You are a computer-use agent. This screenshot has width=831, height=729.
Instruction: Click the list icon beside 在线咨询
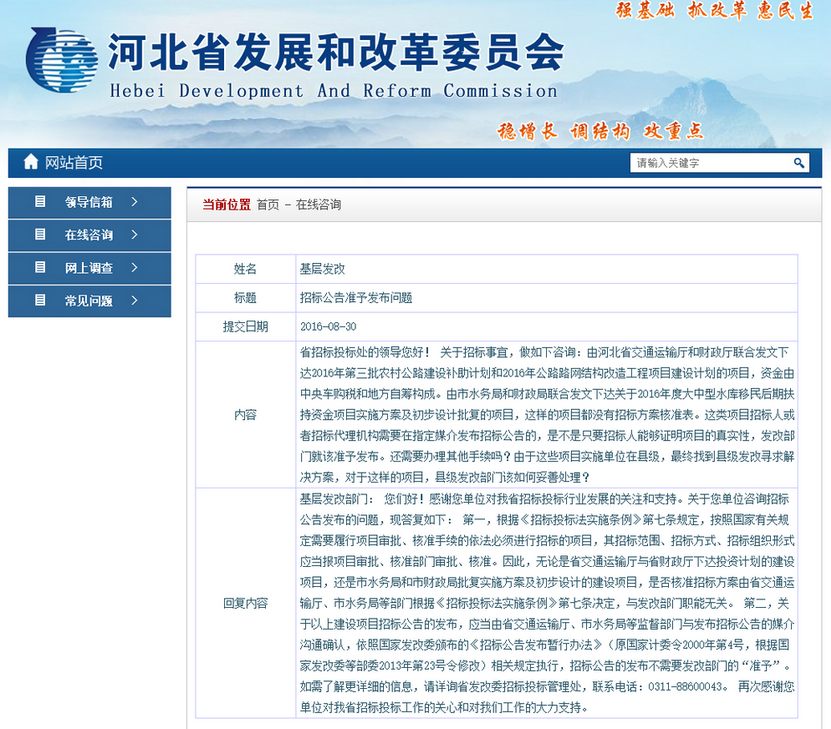(x=40, y=234)
